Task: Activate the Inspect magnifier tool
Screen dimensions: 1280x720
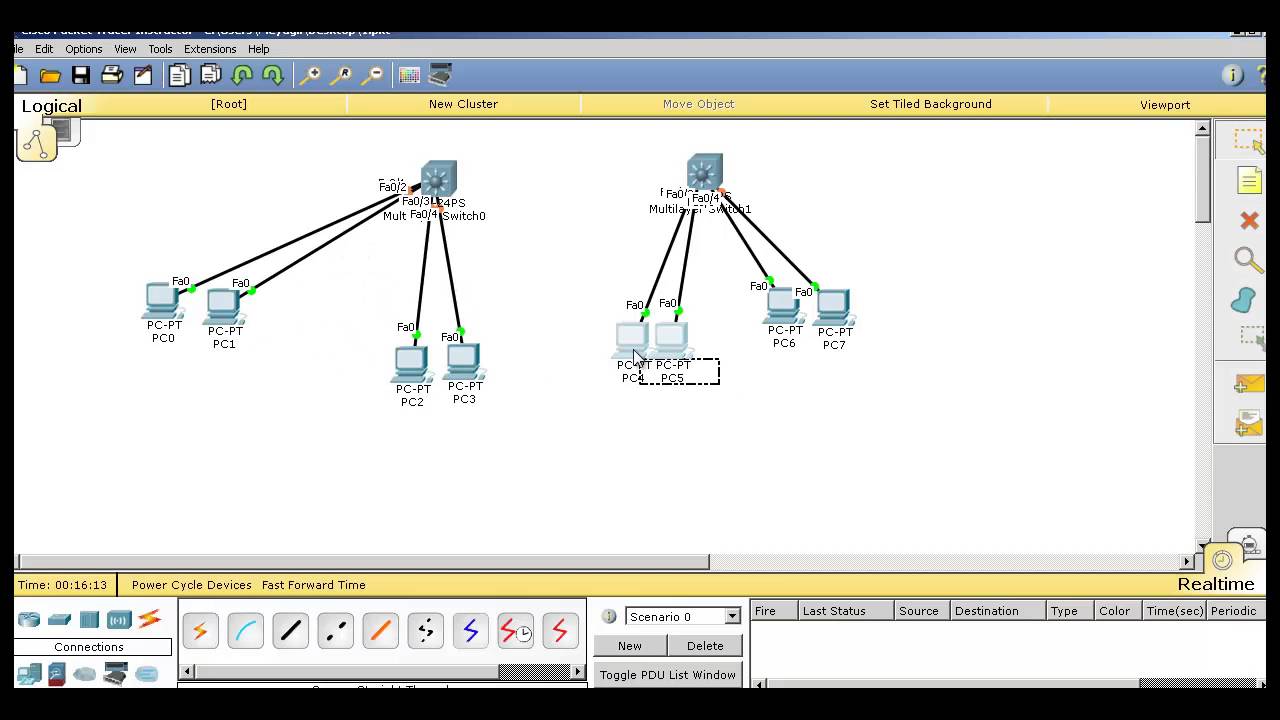Action: point(1248,260)
